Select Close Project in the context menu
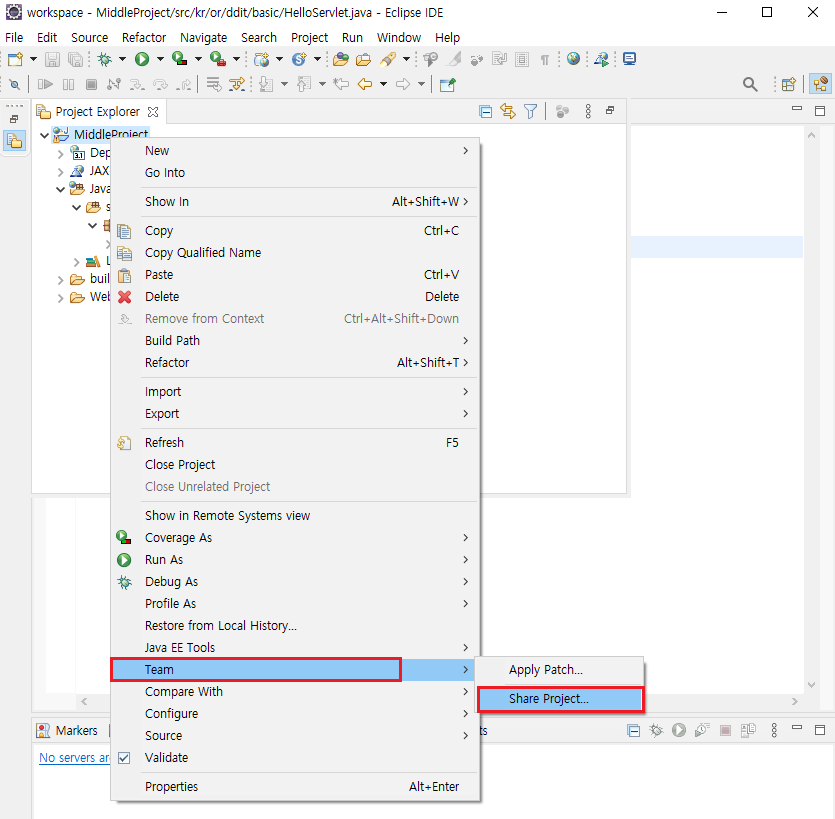 [296, 464]
